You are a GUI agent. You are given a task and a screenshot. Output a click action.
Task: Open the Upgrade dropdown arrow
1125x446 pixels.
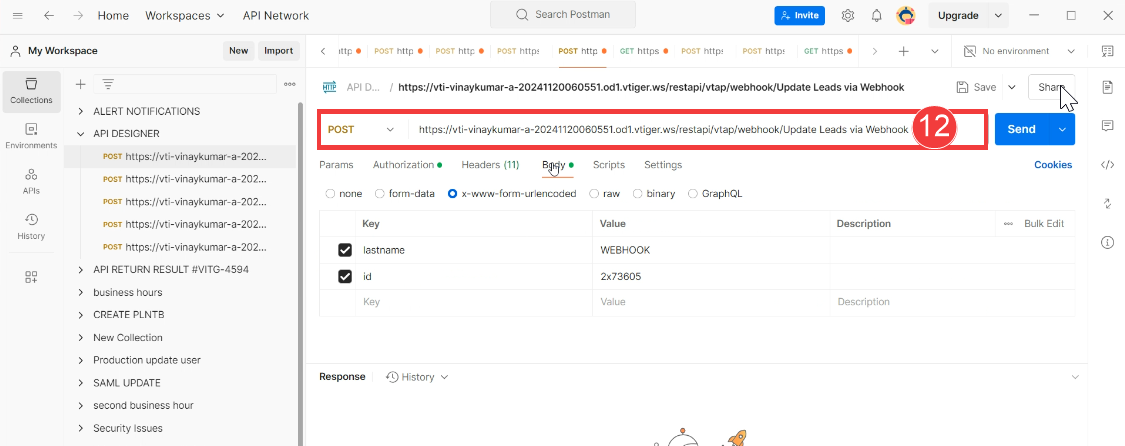[998, 15]
